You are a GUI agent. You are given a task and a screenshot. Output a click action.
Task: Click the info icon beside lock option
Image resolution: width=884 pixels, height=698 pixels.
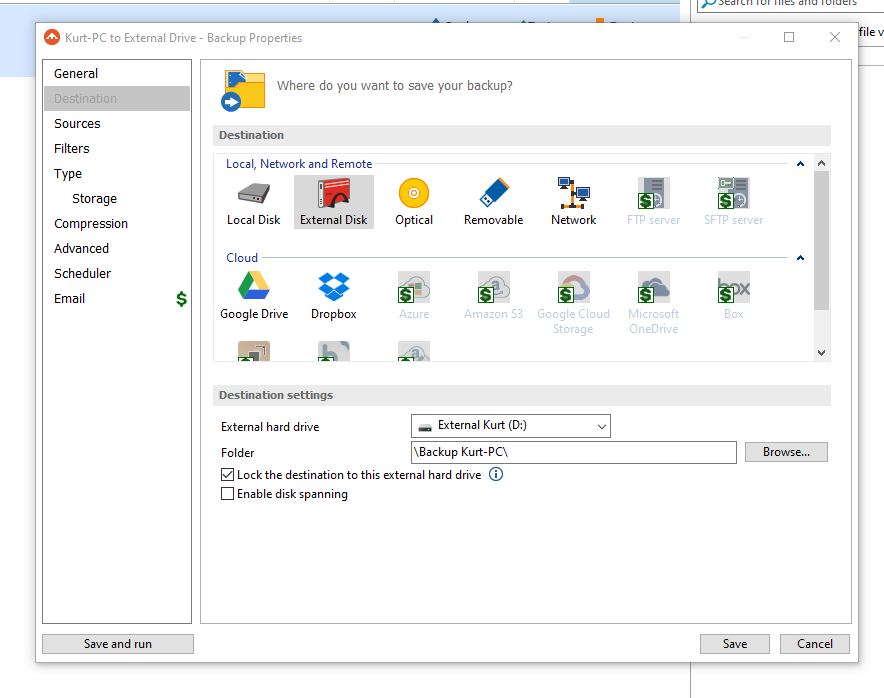pos(496,474)
